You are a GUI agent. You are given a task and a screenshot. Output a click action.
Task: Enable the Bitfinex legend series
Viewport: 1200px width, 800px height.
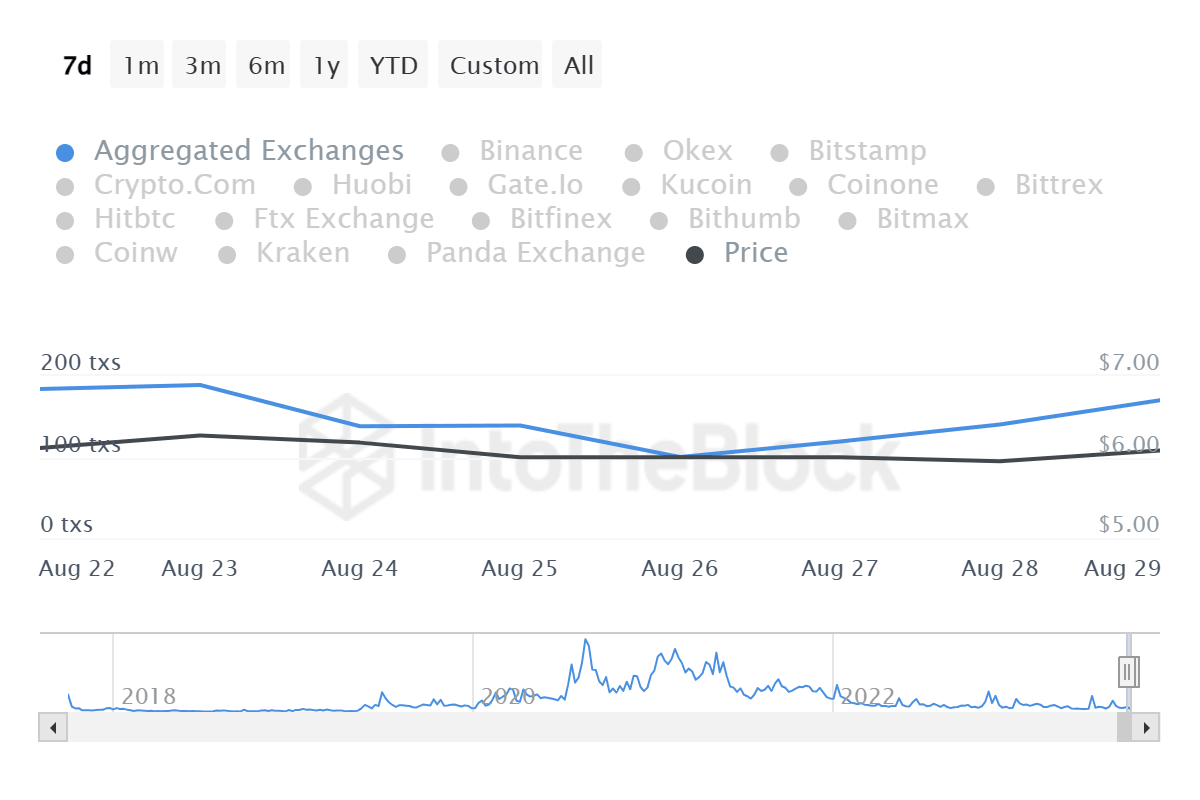click(560, 220)
